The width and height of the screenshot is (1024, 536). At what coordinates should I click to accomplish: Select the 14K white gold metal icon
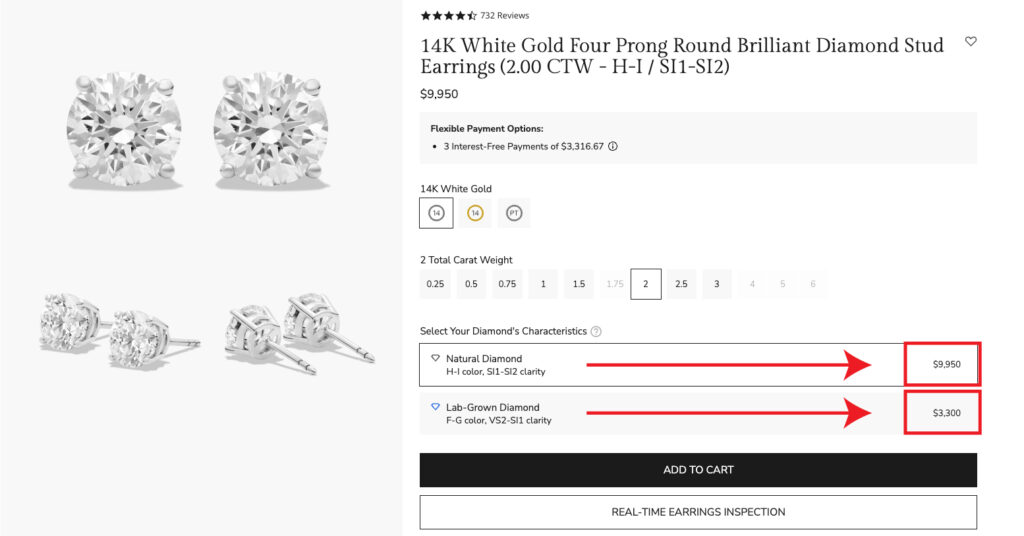click(436, 213)
